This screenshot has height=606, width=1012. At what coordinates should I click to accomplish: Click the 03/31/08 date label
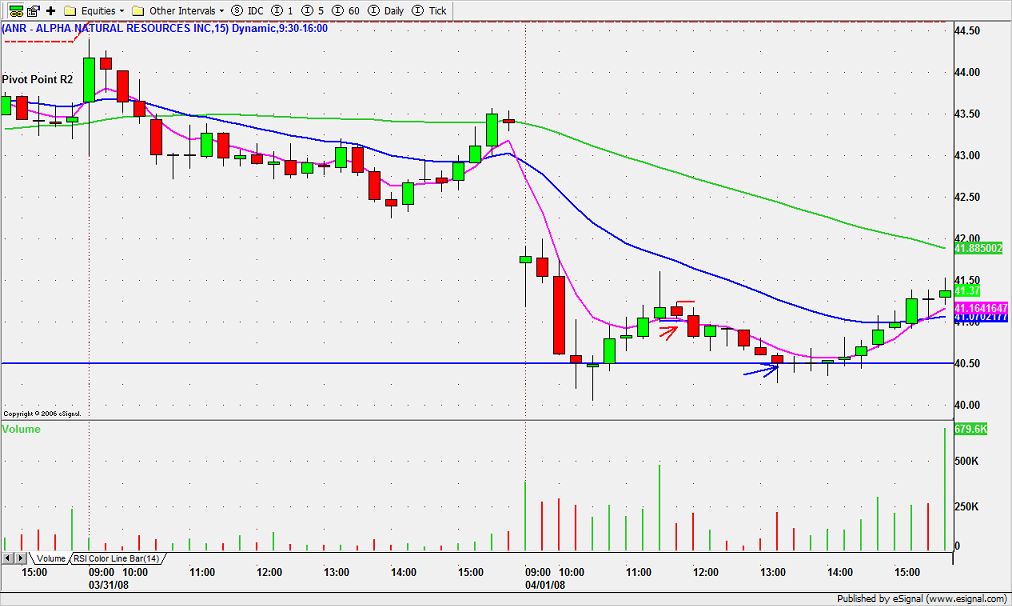pos(108,585)
